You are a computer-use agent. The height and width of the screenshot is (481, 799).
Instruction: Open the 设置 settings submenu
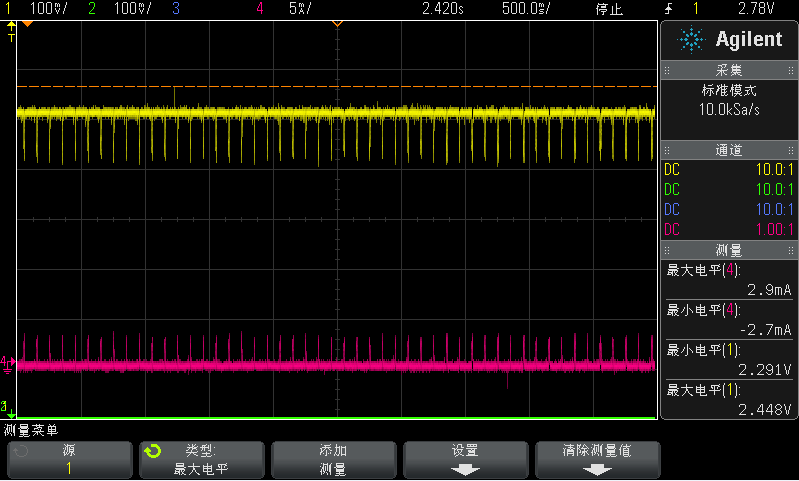point(465,460)
